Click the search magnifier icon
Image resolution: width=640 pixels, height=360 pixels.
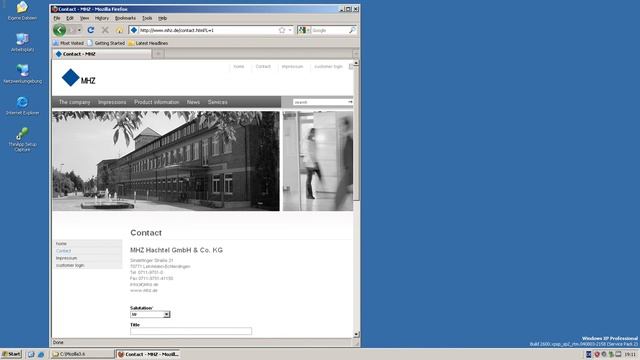(x=352, y=30)
